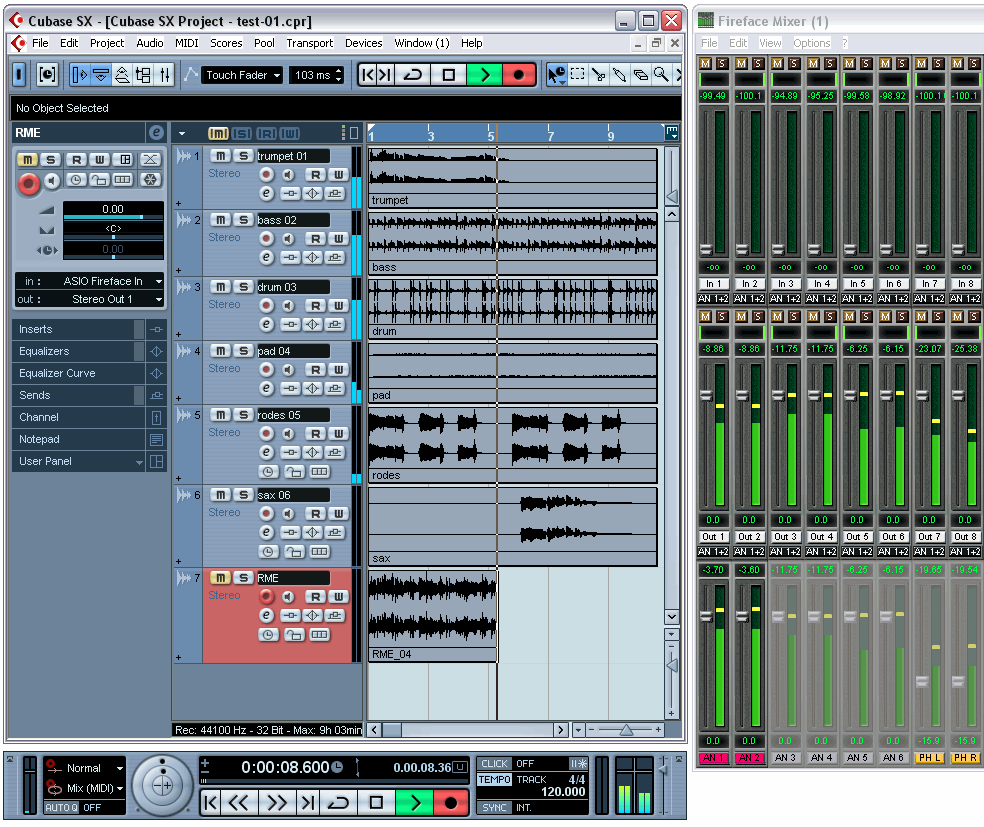Select the Glue tool

point(619,75)
